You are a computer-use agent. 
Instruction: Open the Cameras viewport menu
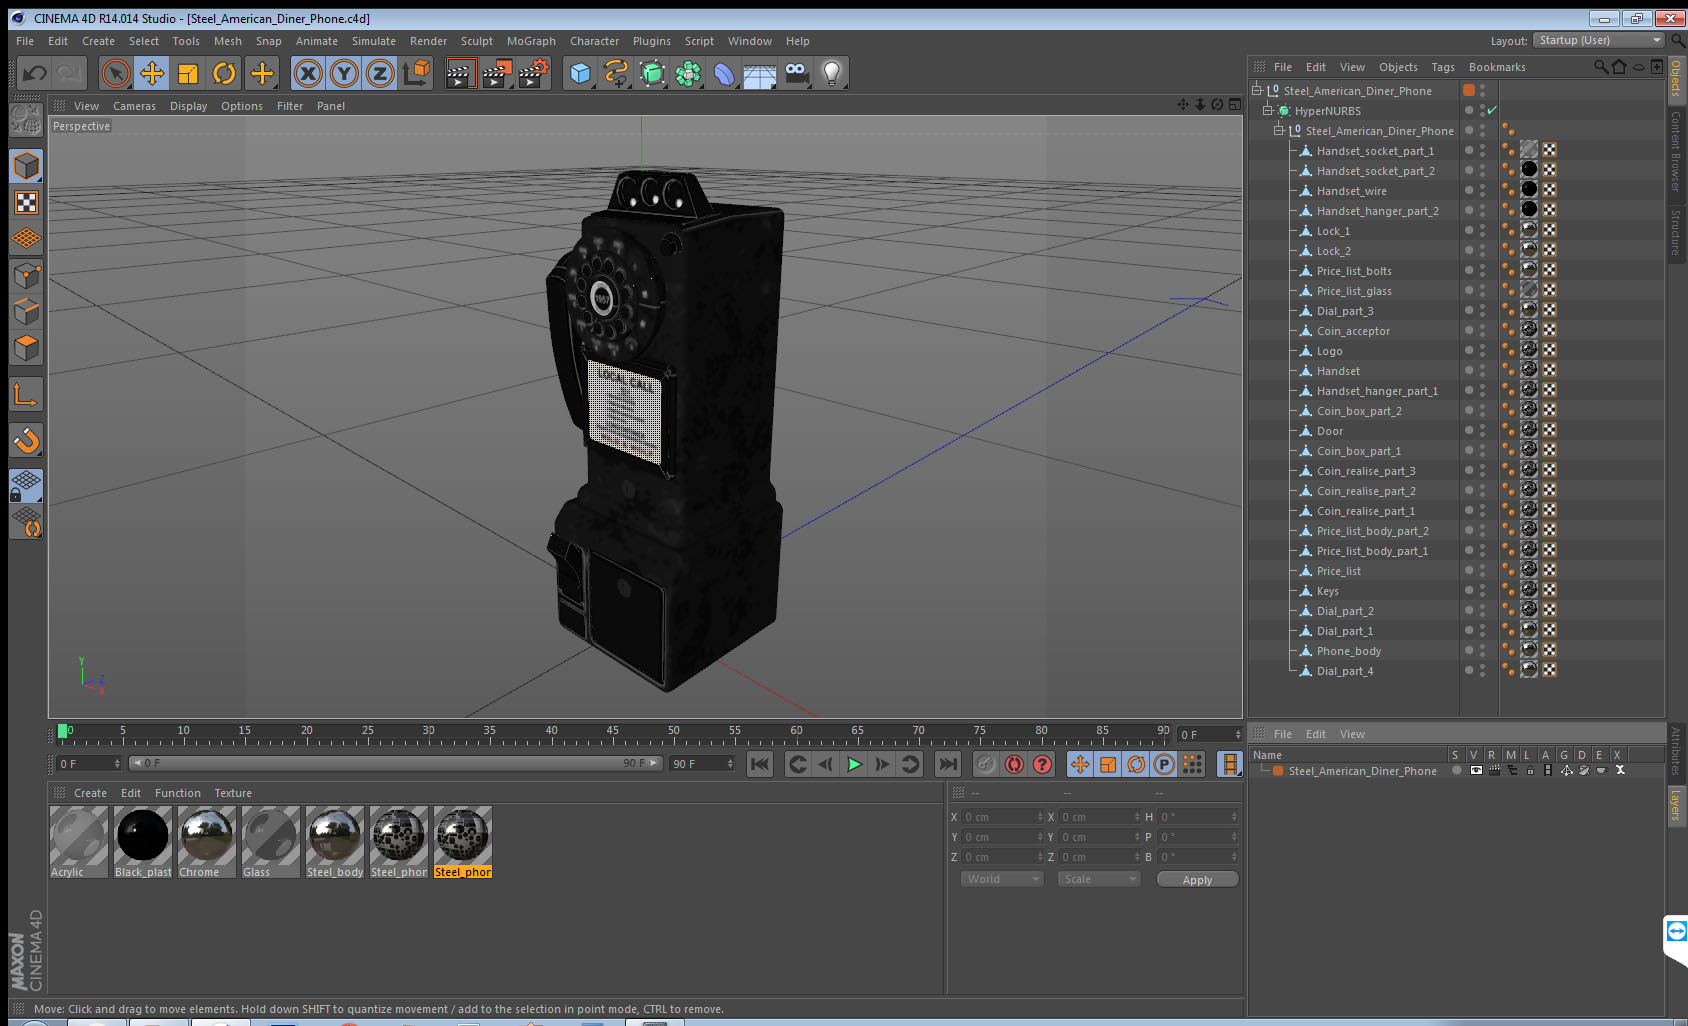(134, 106)
